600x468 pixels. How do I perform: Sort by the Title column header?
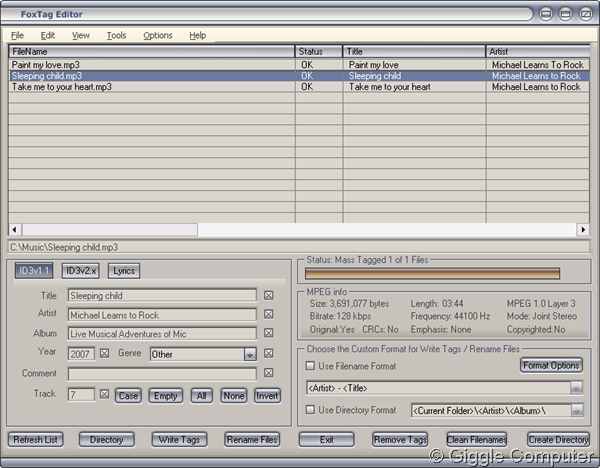414,52
